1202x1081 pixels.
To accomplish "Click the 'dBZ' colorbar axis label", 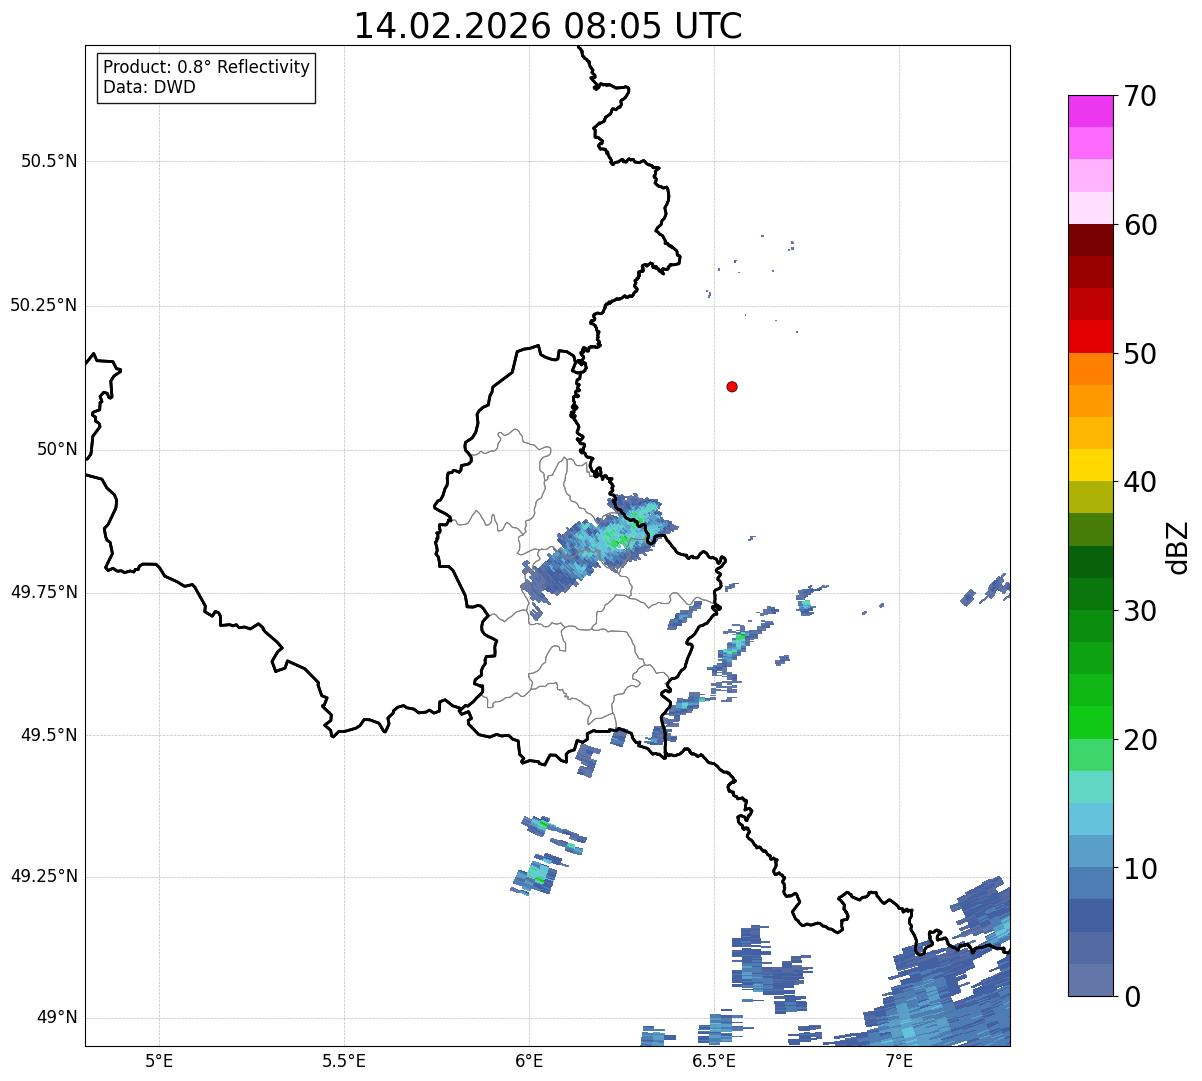I will (1179, 546).
